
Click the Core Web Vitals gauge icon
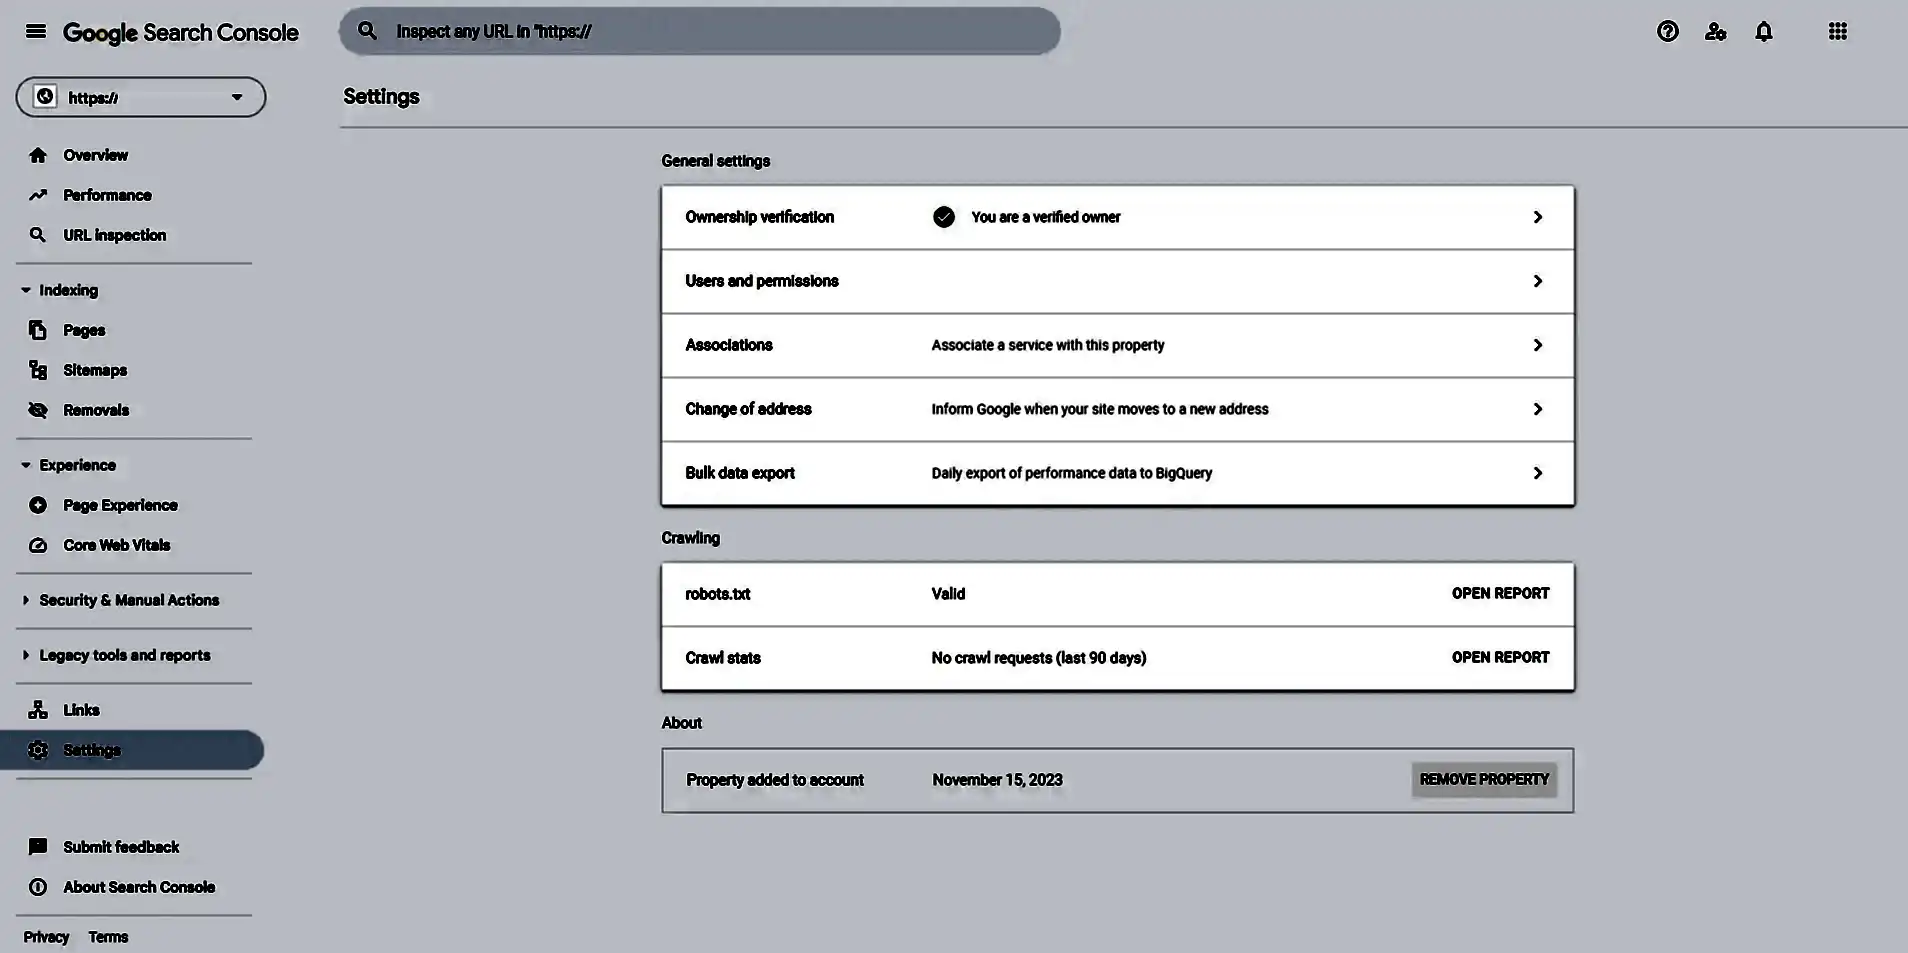pos(38,545)
